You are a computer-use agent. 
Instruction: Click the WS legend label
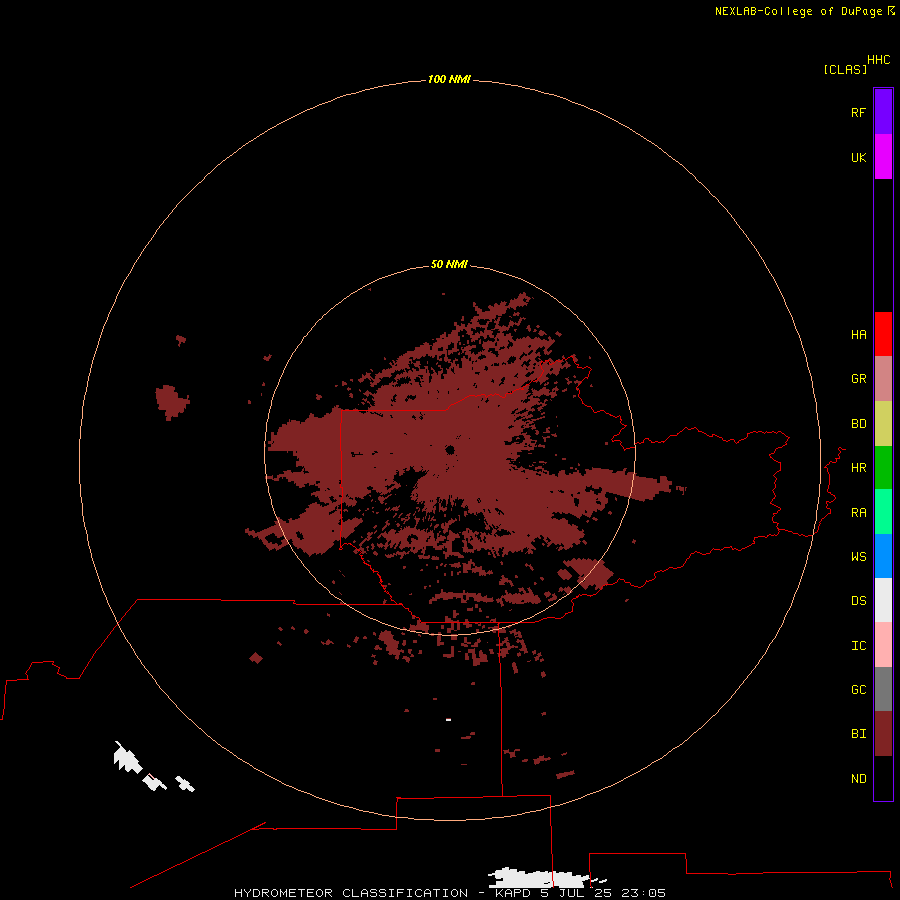(x=858, y=556)
